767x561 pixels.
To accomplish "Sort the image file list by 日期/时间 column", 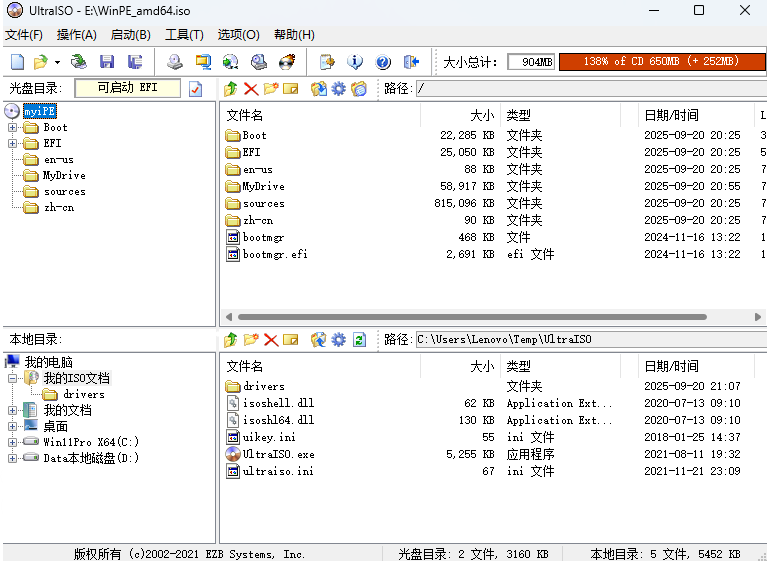I will click(696, 115).
